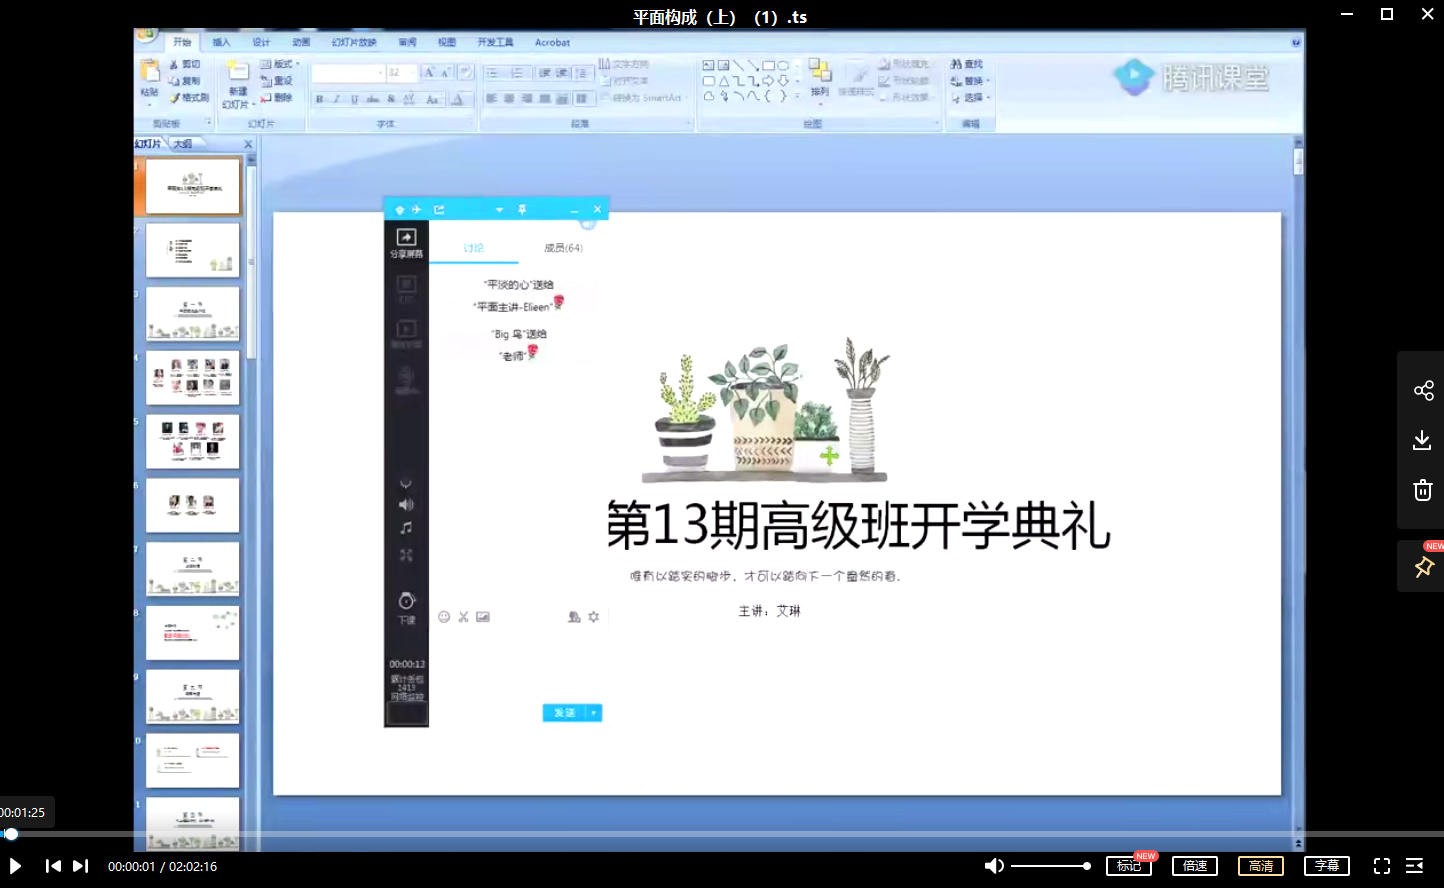This screenshot has height=888, width=1444.
Task: Toggle italic formatting in the ribbon
Action: coord(337,99)
